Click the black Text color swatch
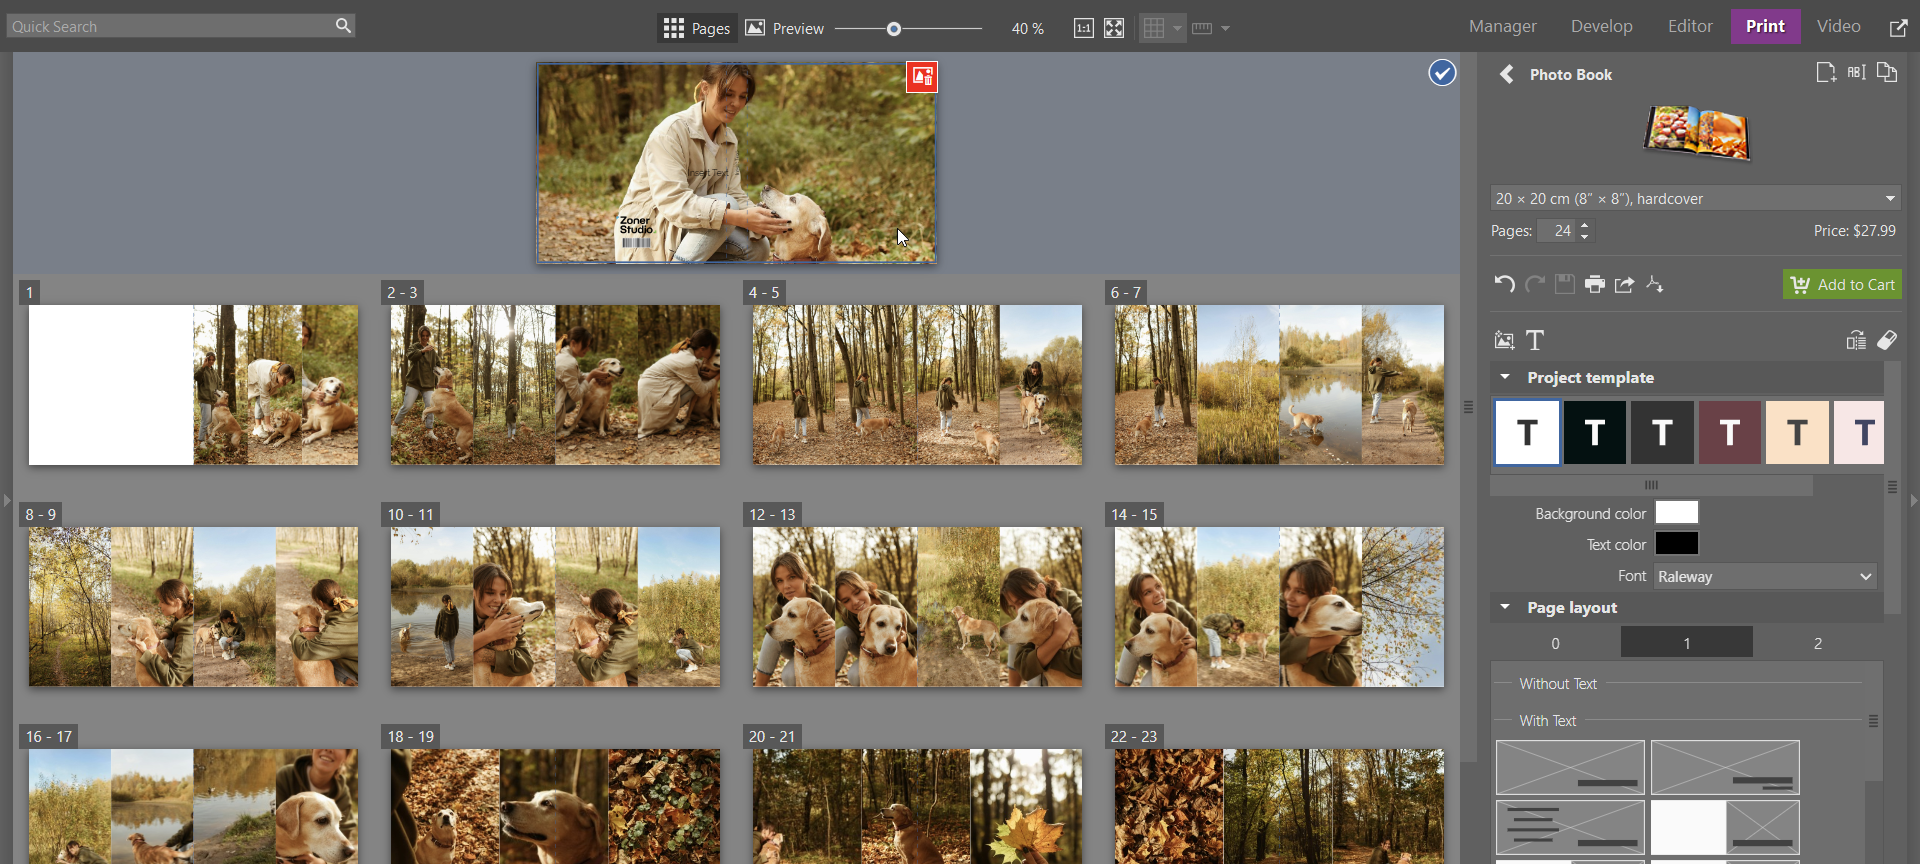 [1676, 544]
